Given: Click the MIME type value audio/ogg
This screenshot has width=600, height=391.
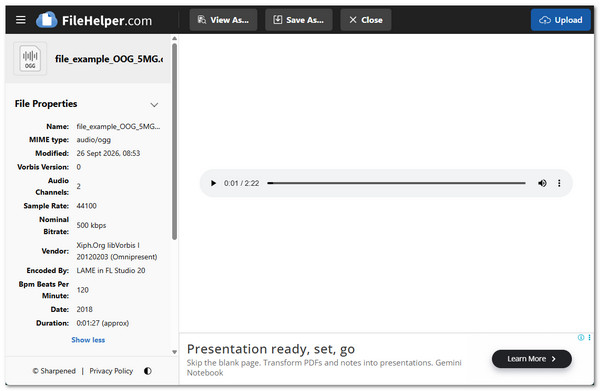Looking at the screenshot, I should pyautogui.click(x=94, y=140).
